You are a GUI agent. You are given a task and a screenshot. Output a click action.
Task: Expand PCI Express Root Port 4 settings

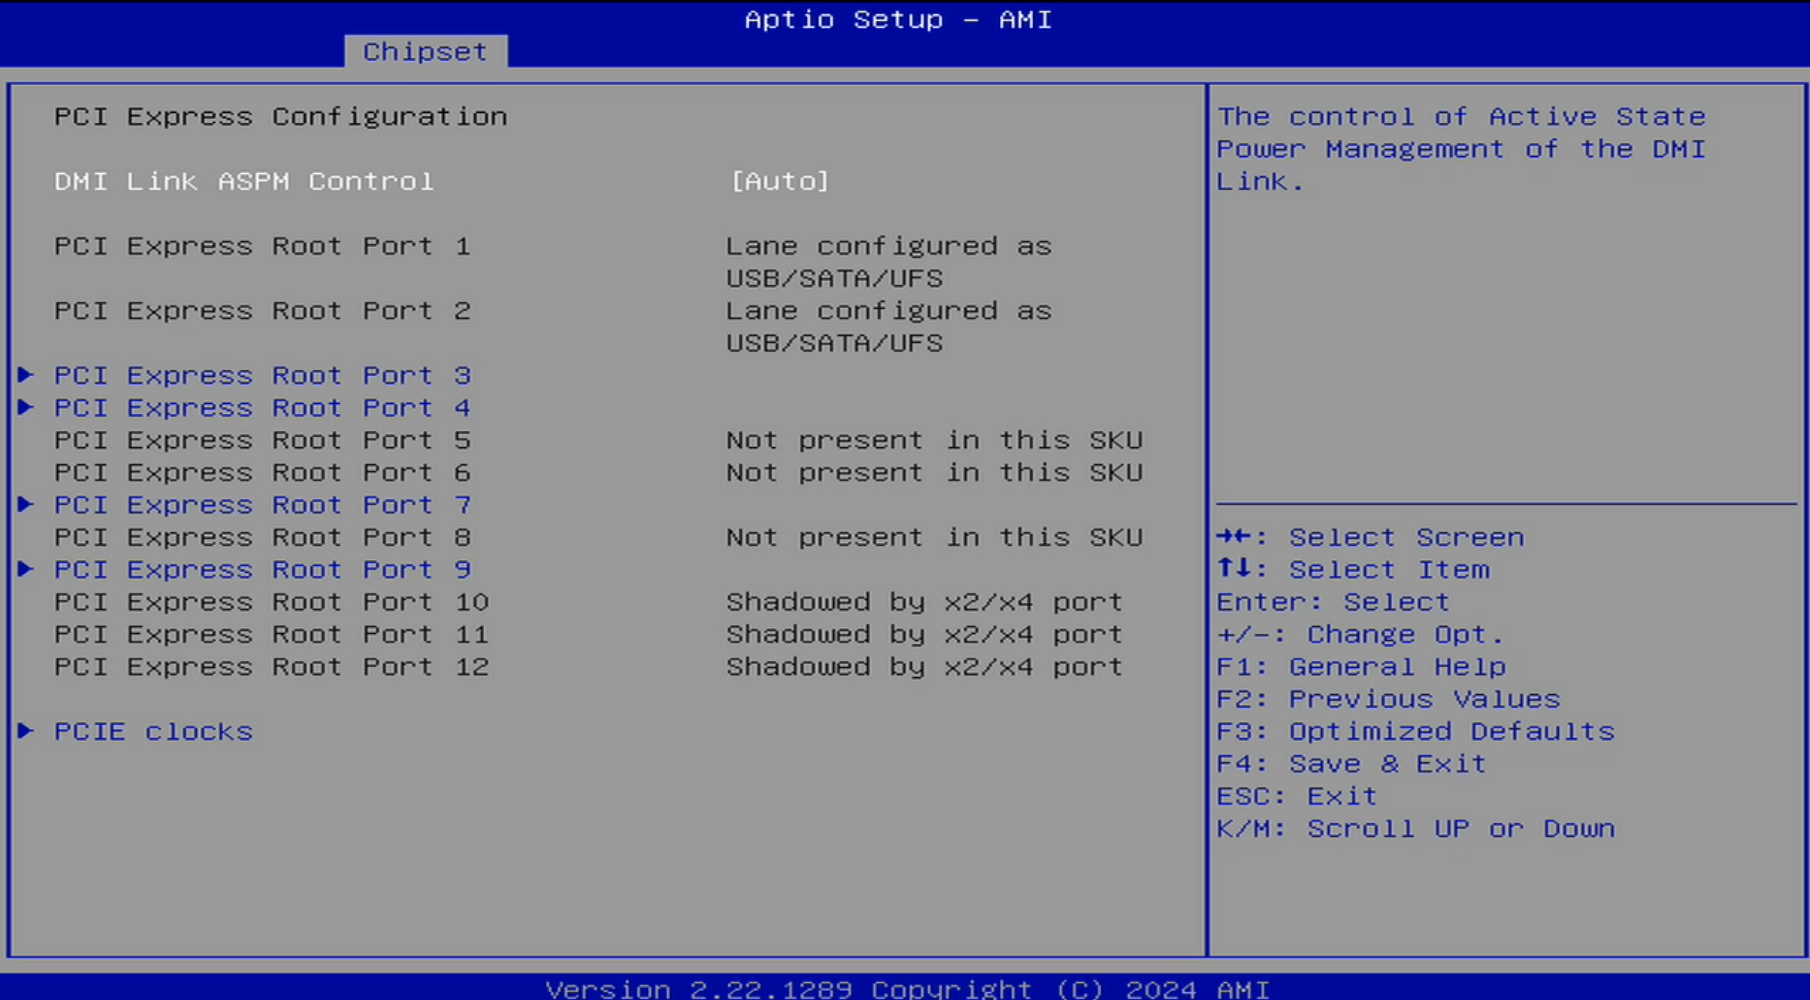click(262, 407)
